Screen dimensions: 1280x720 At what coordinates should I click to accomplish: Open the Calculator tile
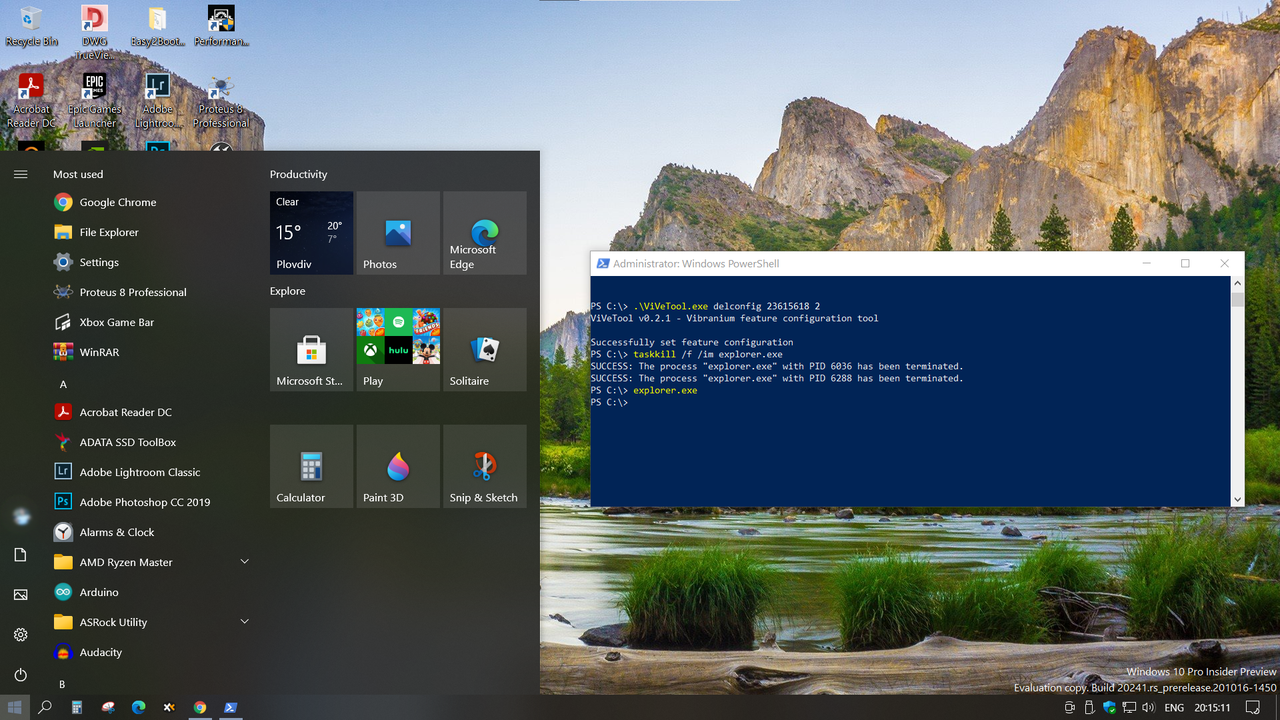[311, 466]
